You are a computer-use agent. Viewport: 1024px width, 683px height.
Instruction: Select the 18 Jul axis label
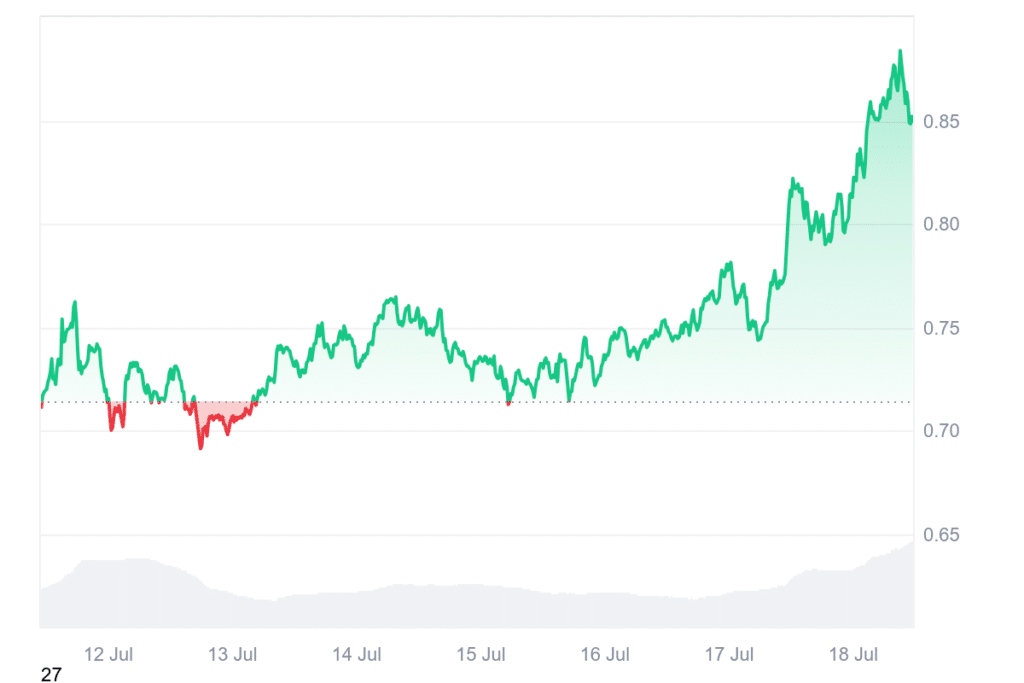click(x=854, y=655)
